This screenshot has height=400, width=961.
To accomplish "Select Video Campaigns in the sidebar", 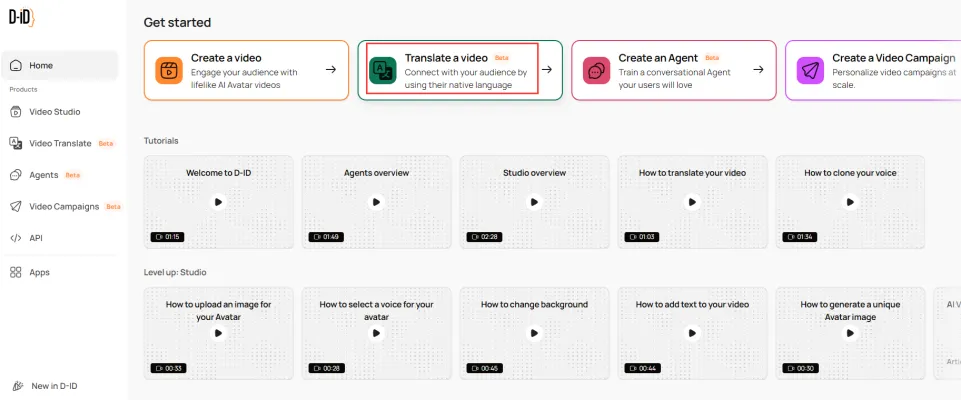I will pos(64,206).
